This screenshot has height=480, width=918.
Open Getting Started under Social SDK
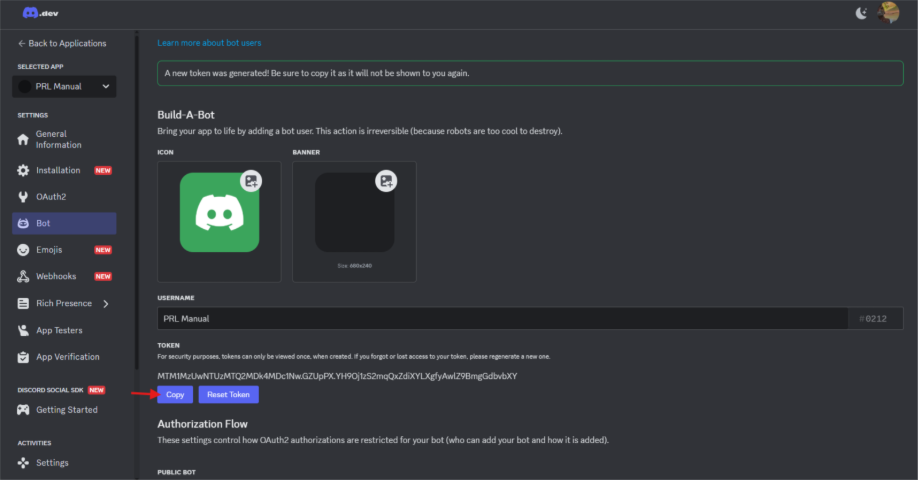(67, 410)
